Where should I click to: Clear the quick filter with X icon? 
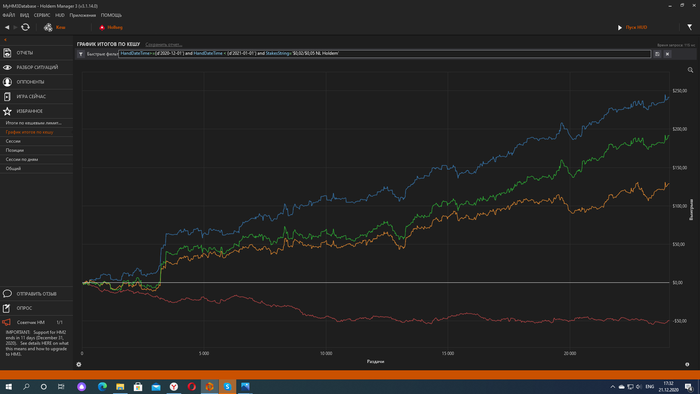point(667,54)
